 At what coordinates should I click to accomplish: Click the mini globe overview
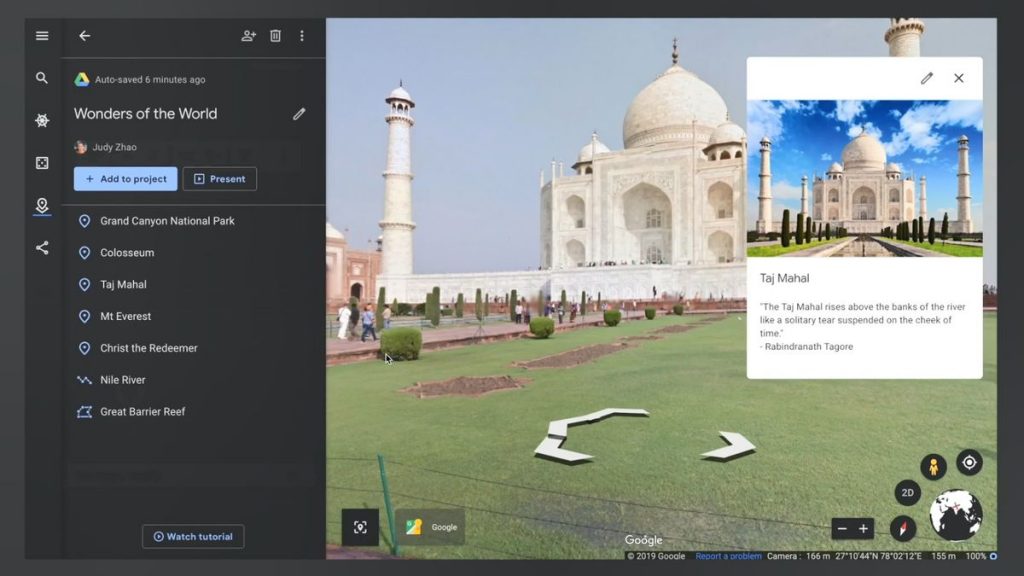[x=956, y=515]
